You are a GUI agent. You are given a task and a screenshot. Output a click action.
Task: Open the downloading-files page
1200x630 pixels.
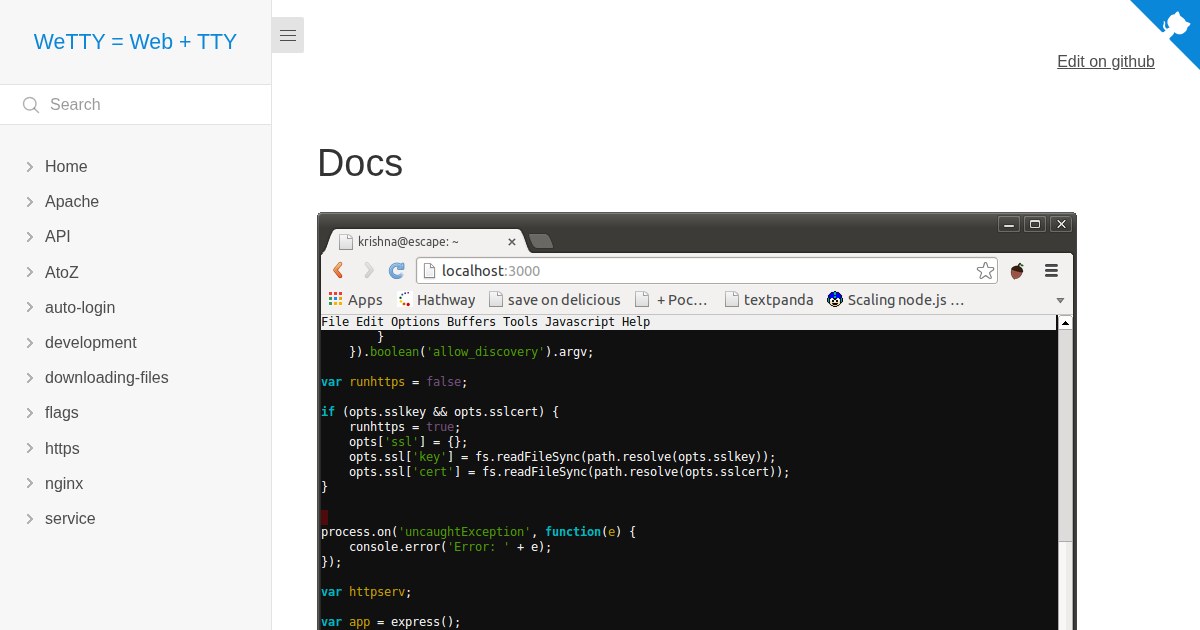point(107,378)
